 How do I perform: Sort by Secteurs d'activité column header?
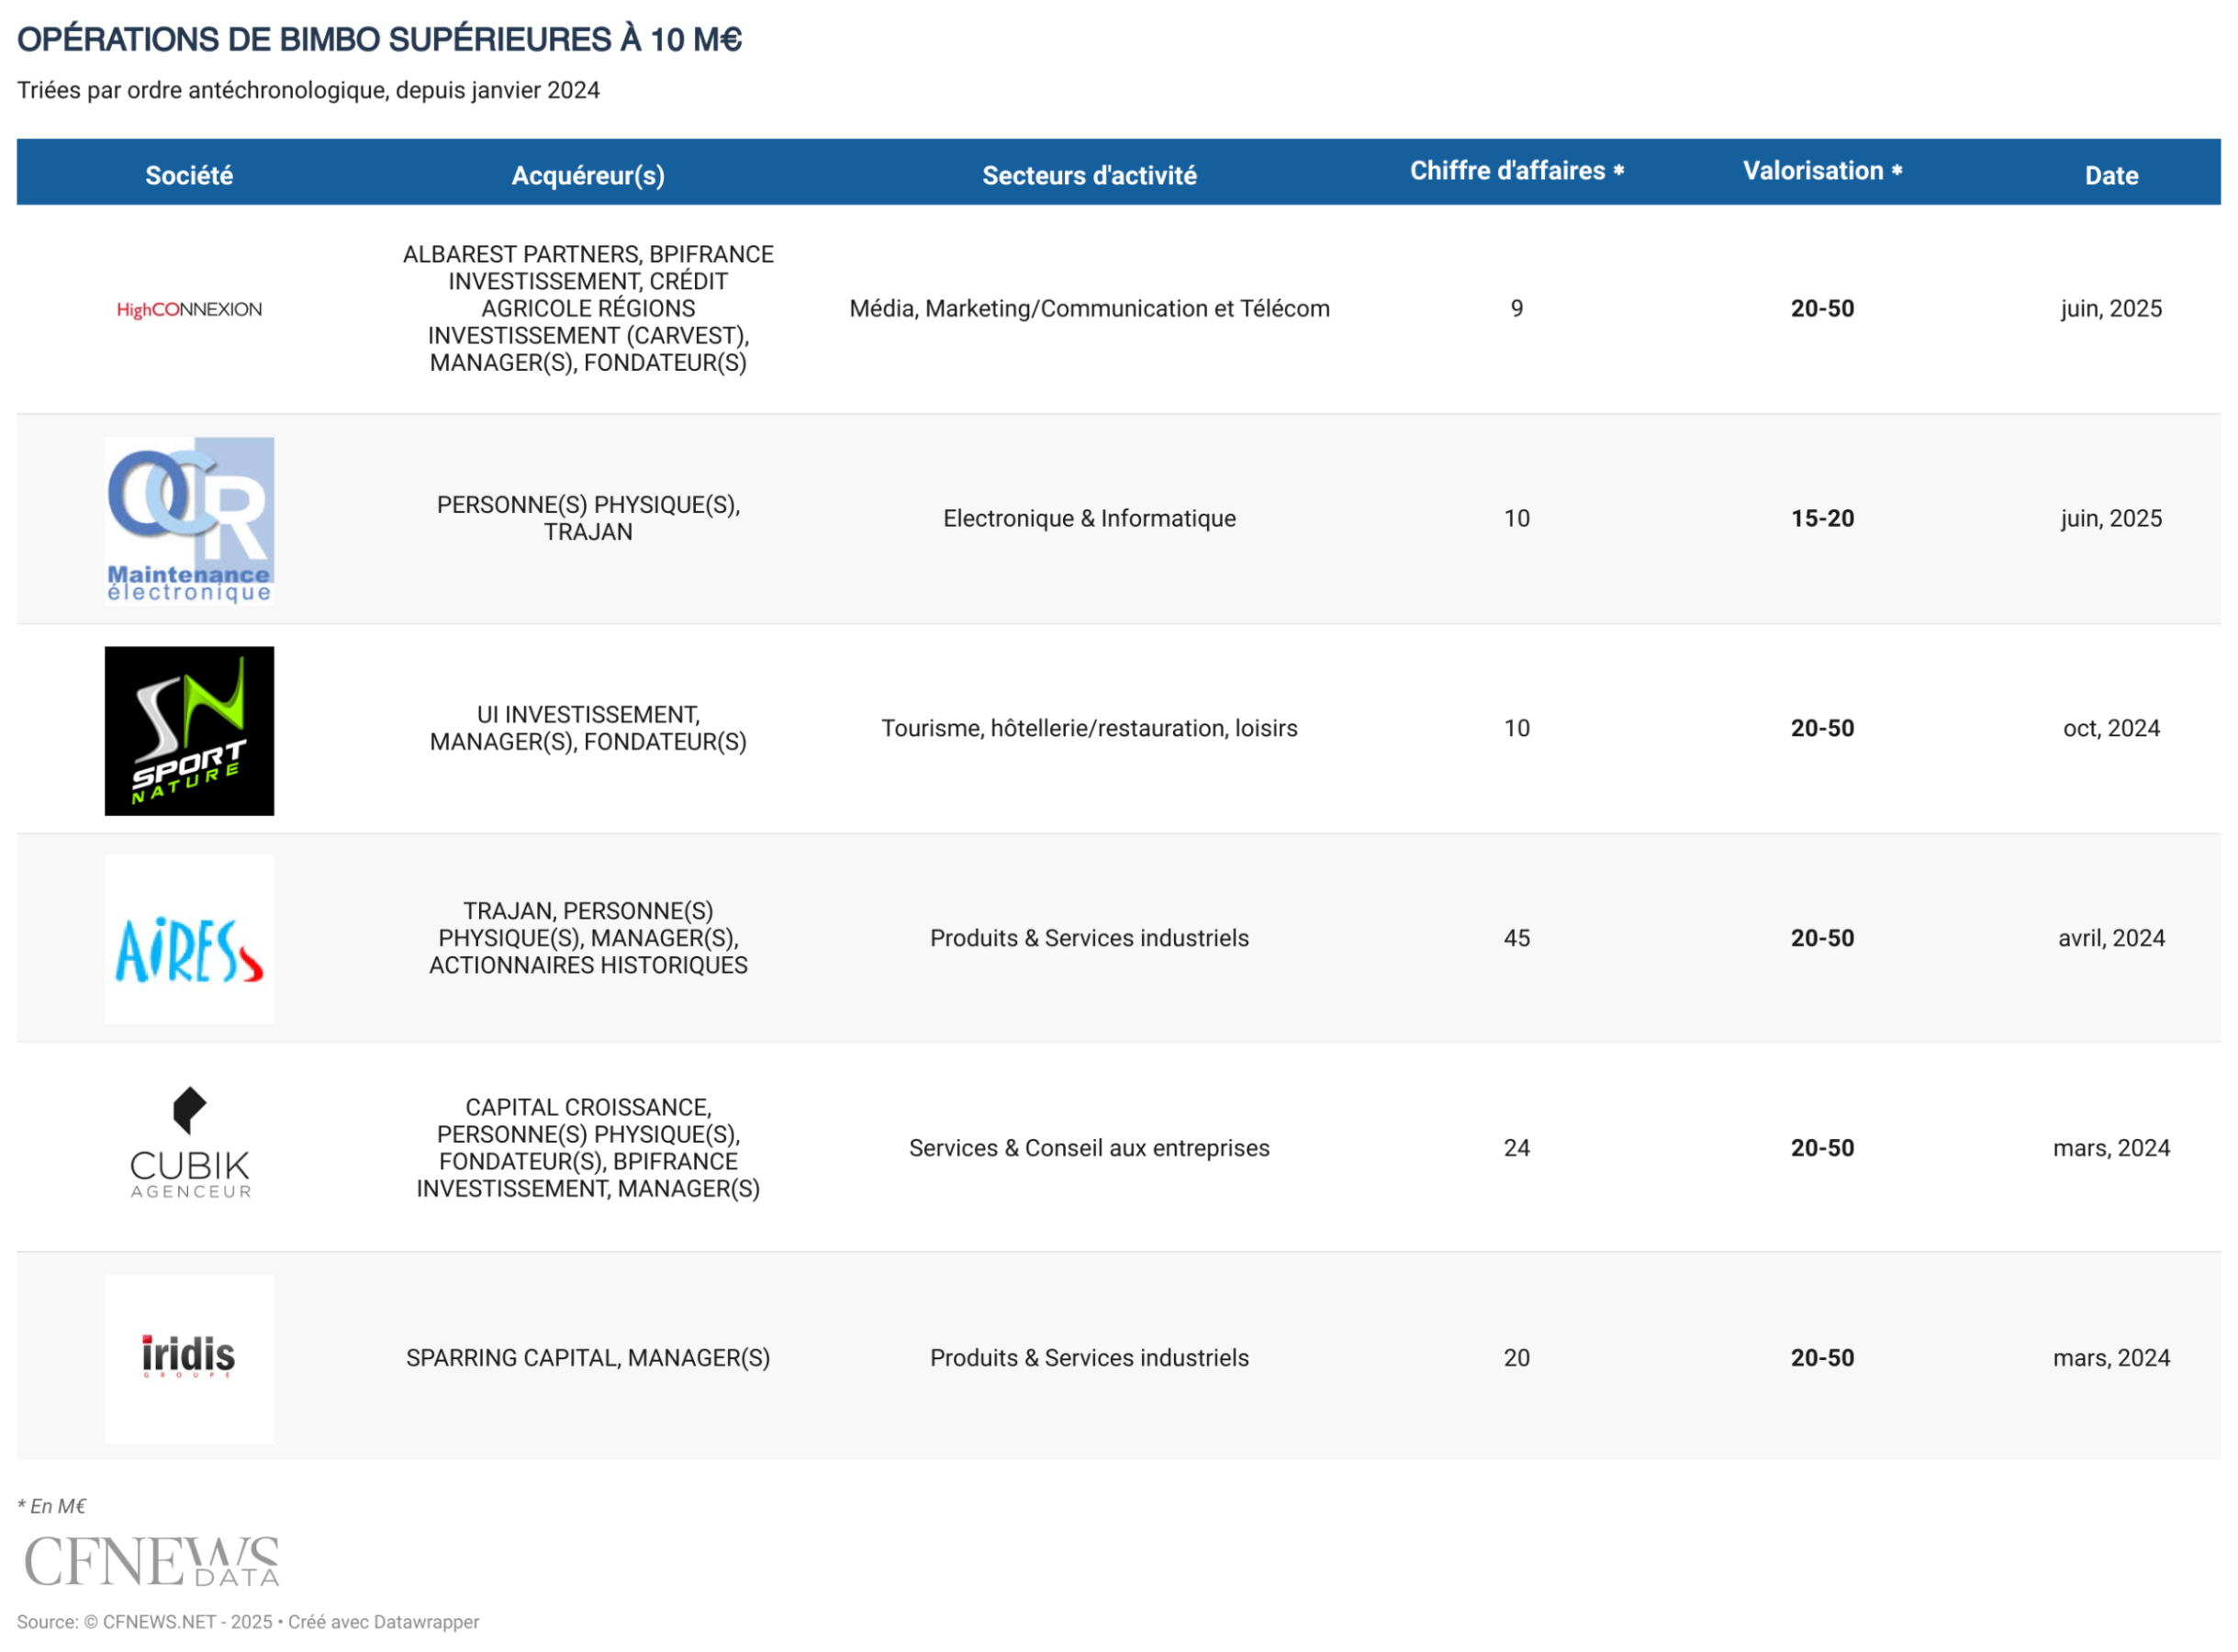pos(1089,176)
